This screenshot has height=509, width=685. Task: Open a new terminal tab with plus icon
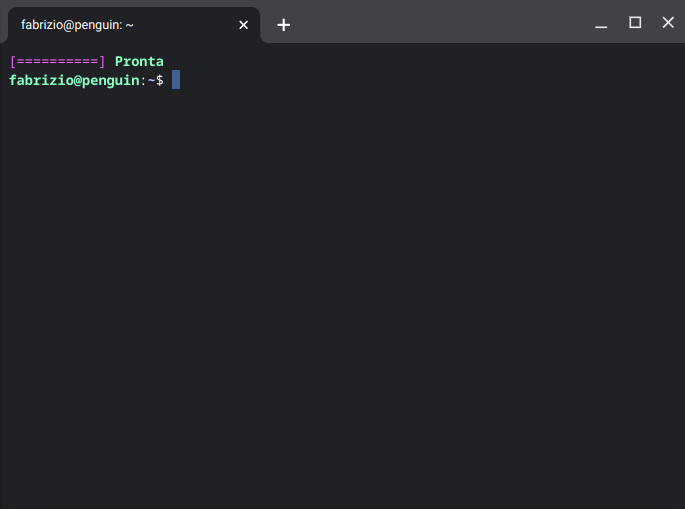(283, 25)
